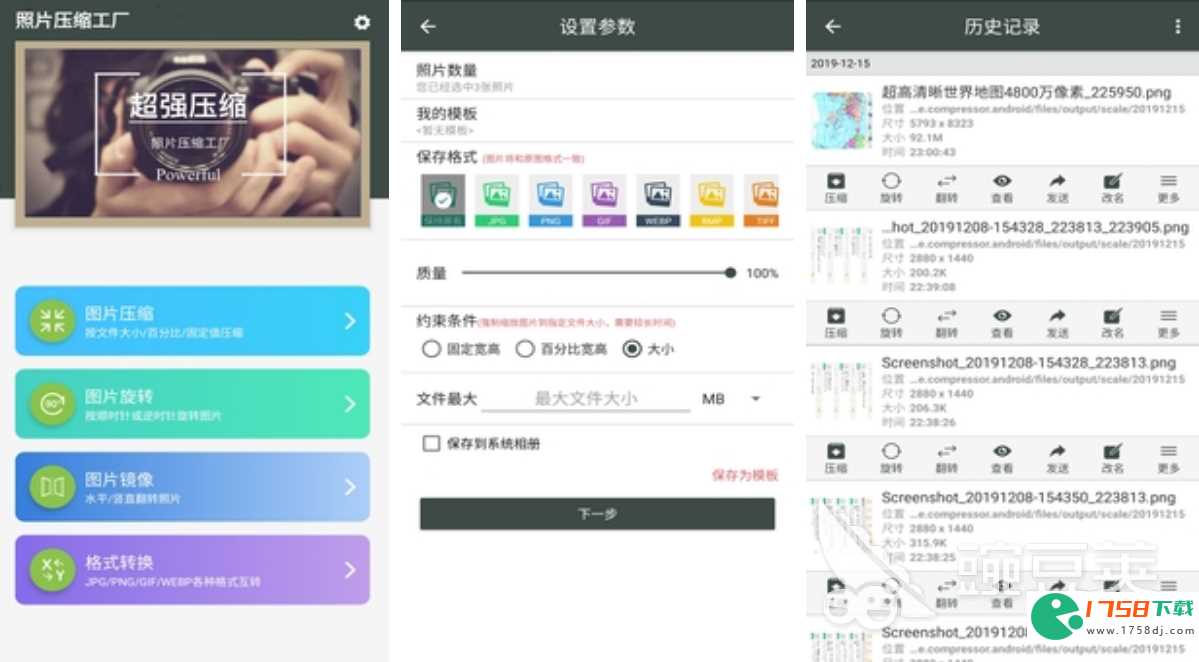Tap 查看 eye for the 206.3K screenshot file
The height and width of the screenshot is (662, 1199).
tap(1002, 459)
